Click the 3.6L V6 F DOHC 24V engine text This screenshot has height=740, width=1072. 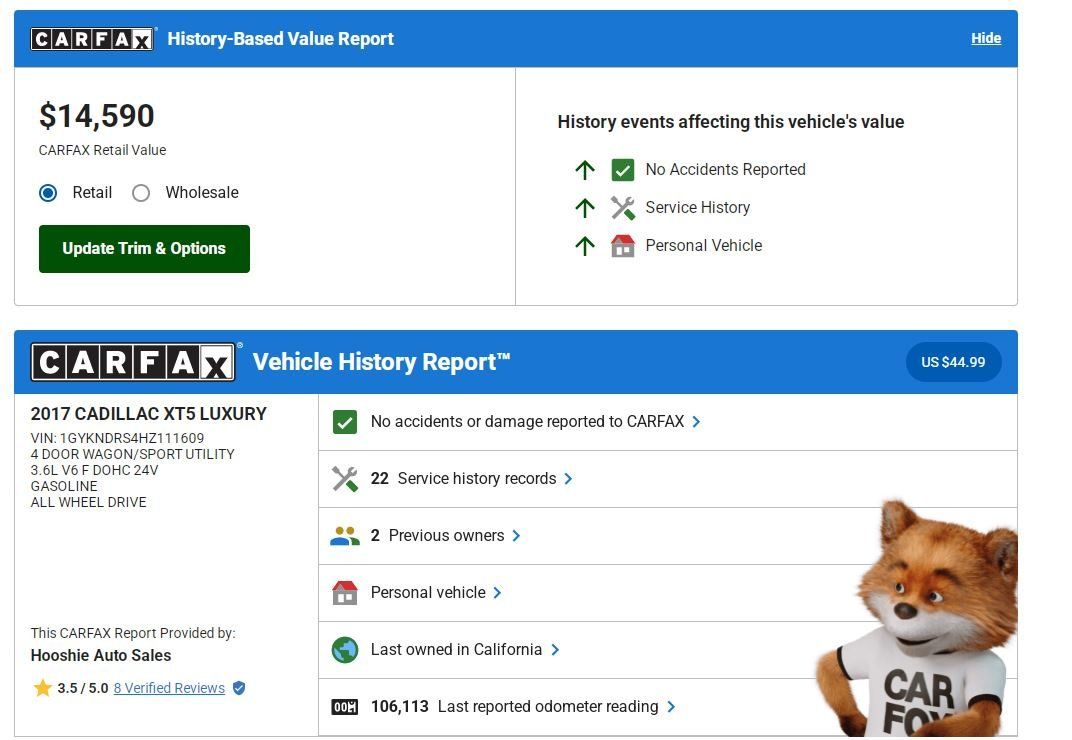tap(94, 471)
